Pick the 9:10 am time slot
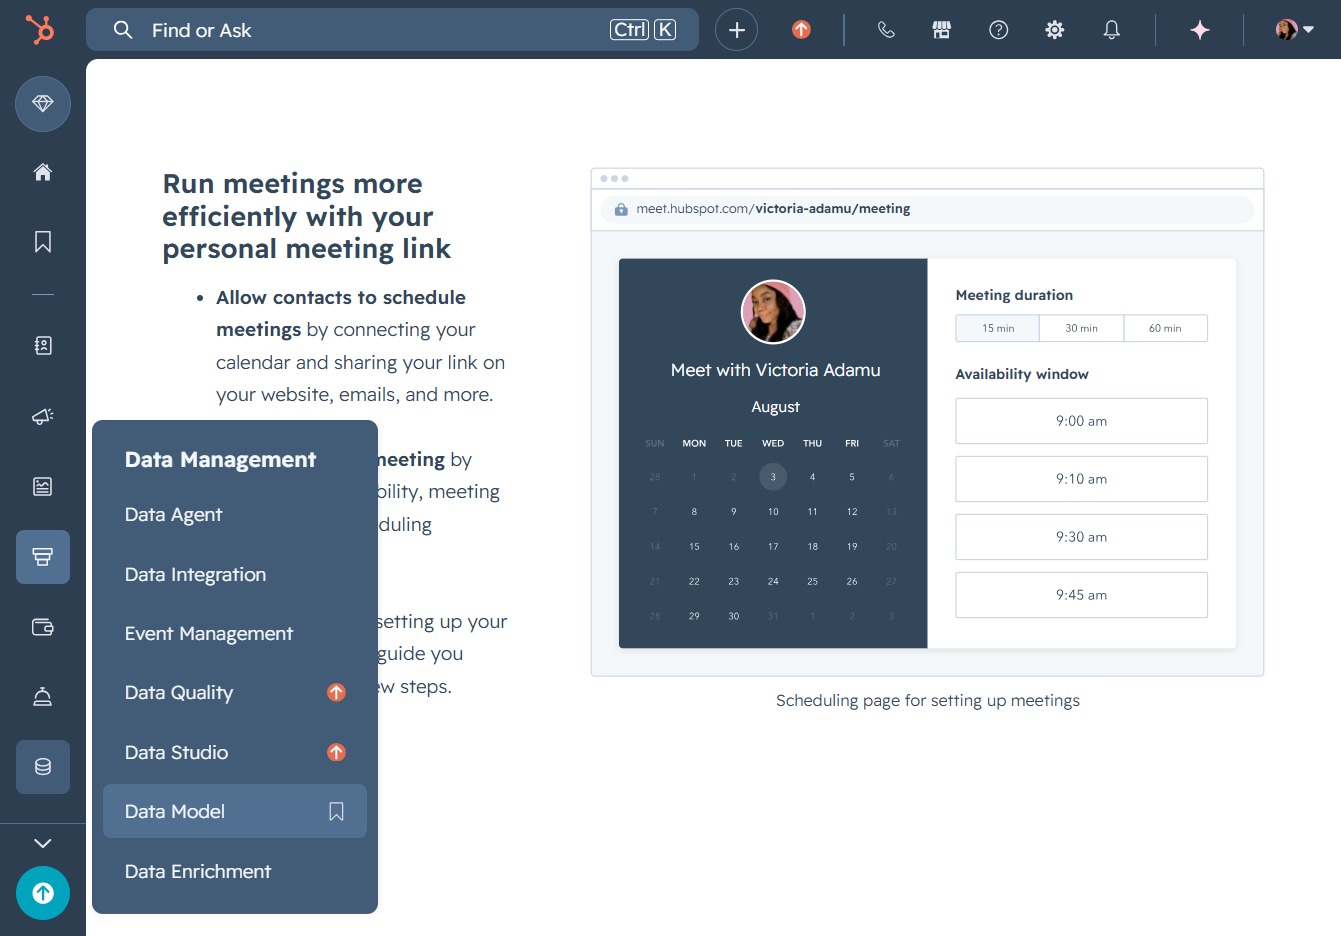 click(1081, 479)
